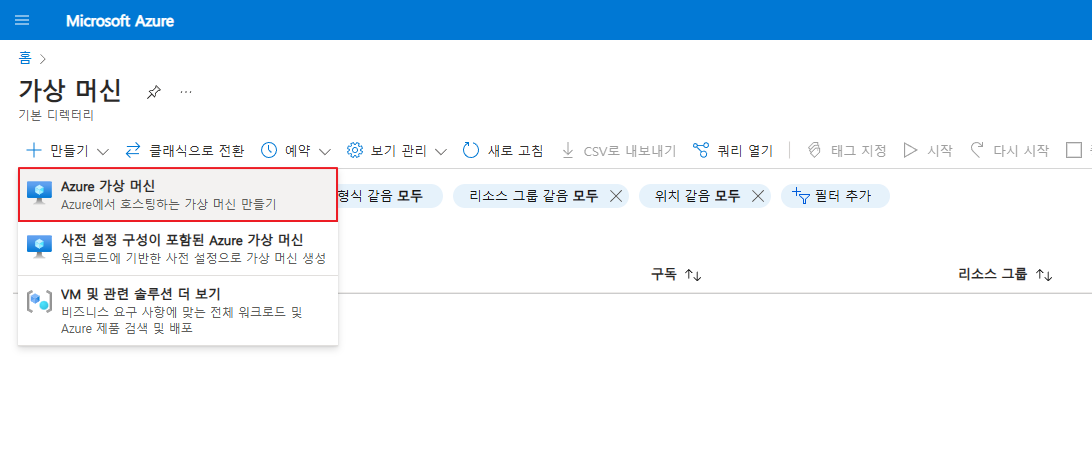Click the VM solutions bracket icon
The width and height of the screenshot is (1092, 465).
(39, 301)
